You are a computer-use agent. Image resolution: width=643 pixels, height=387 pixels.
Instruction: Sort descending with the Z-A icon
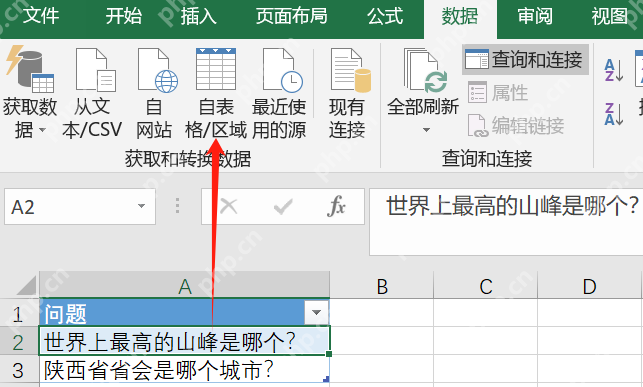[614, 114]
